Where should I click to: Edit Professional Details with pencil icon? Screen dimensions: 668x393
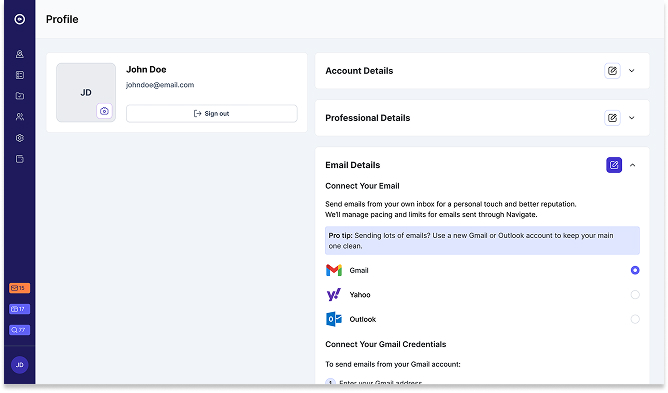pos(612,118)
